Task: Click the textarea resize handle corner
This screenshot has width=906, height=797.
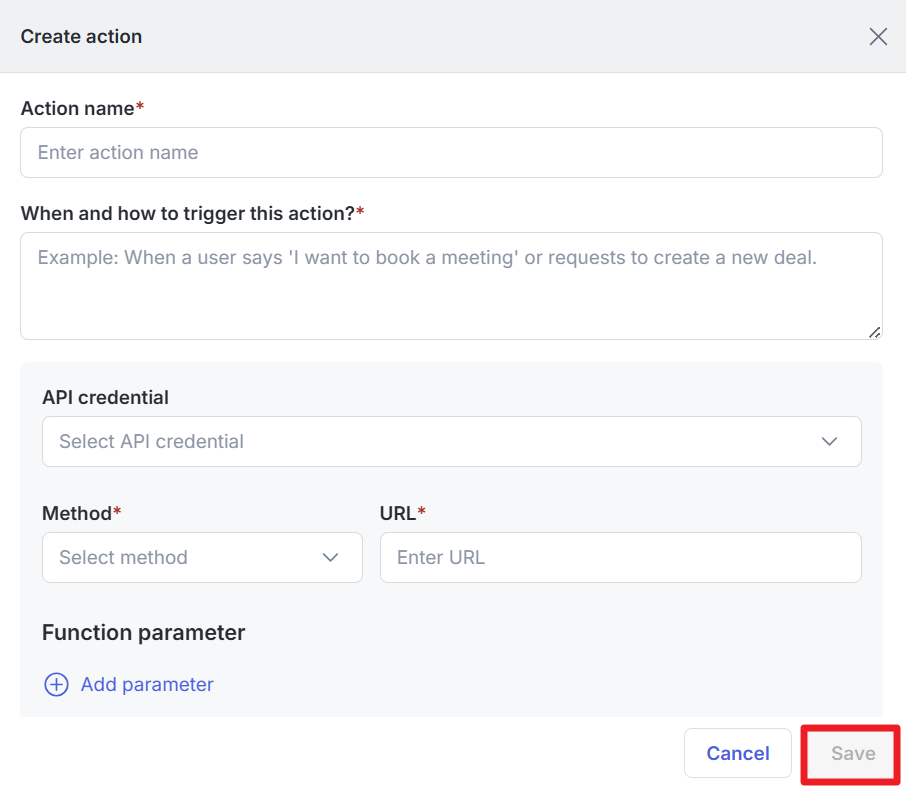Action: tap(875, 332)
